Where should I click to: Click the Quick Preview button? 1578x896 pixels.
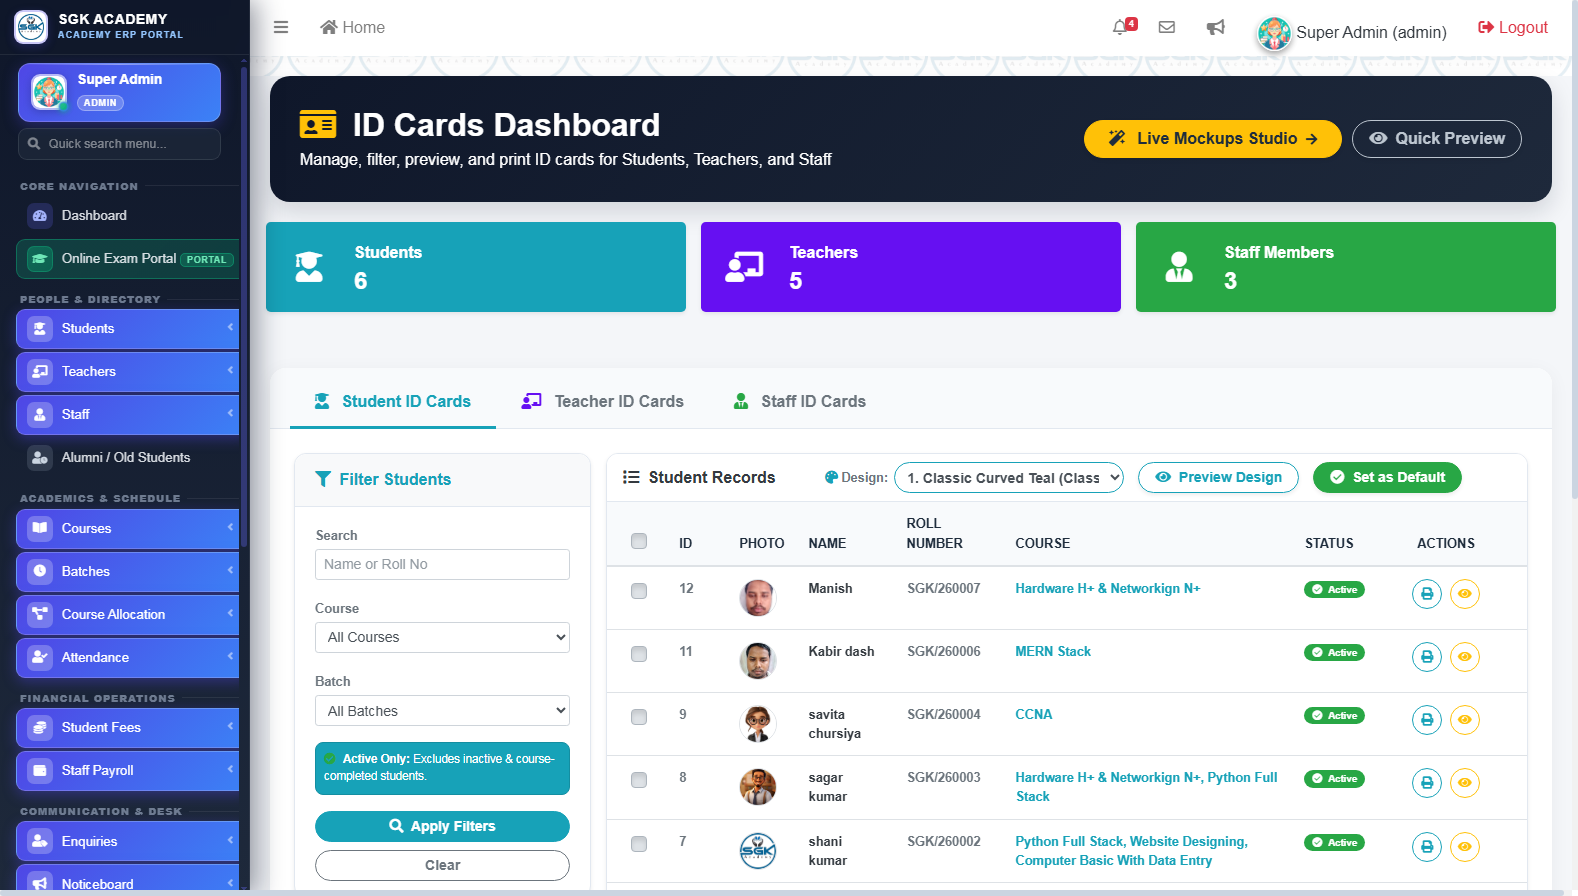pyautogui.click(x=1437, y=139)
